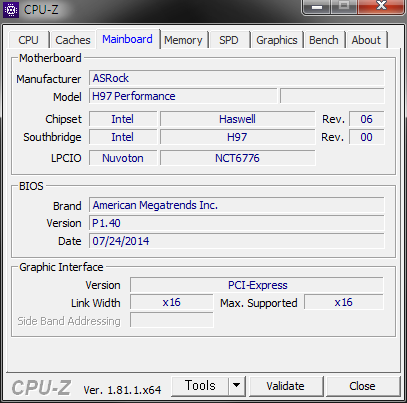
Task: Click BIOS brand American Megatrends Inc.
Action: [x=237, y=205]
